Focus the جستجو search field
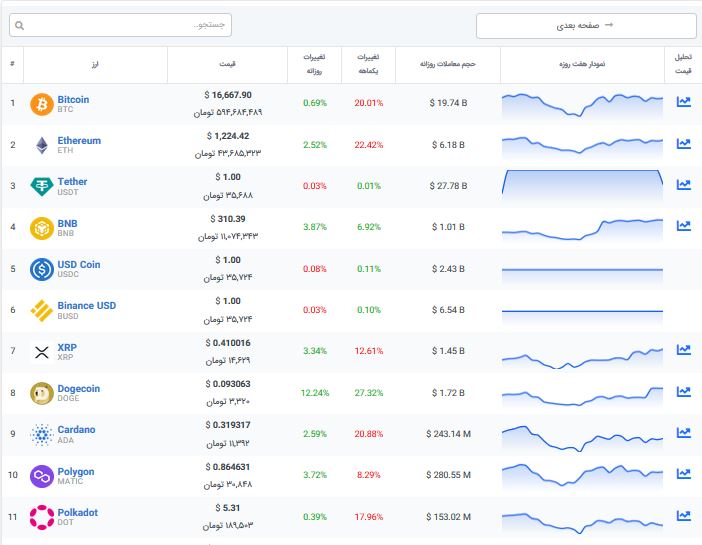 tap(120, 25)
